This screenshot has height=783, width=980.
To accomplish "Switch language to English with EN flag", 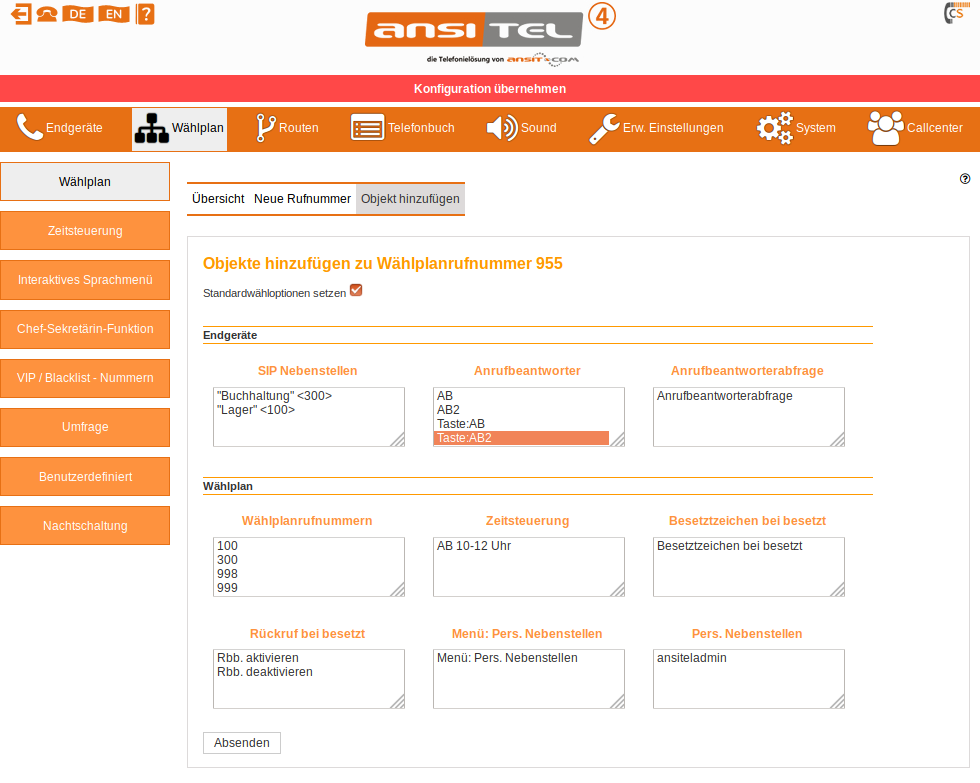I will pyautogui.click(x=113, y=14).
